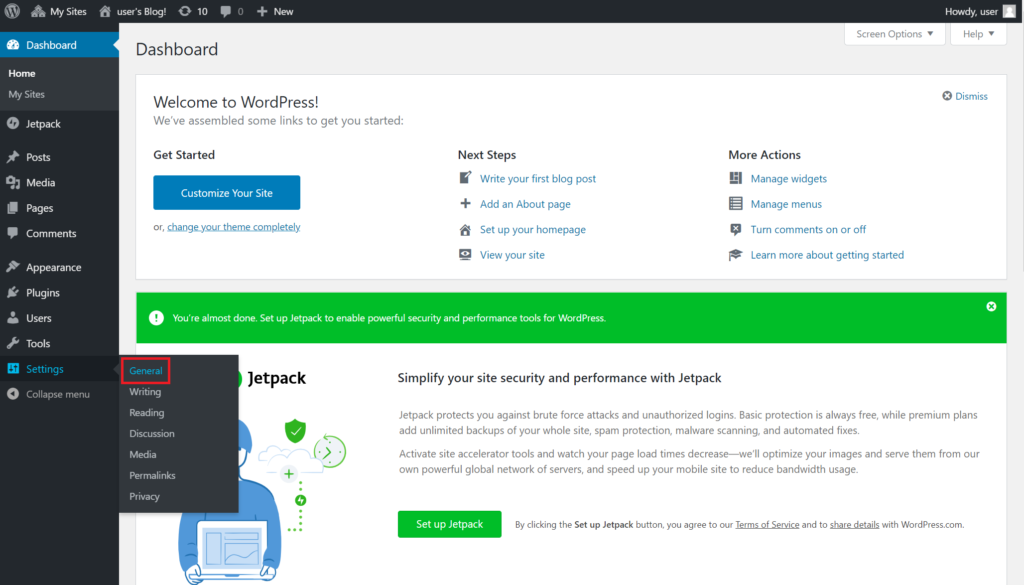This screenshot has height=585, width=1024.
Task: Follow change your theme completely link
Action: pyautogui.click(x=234, y=227)
